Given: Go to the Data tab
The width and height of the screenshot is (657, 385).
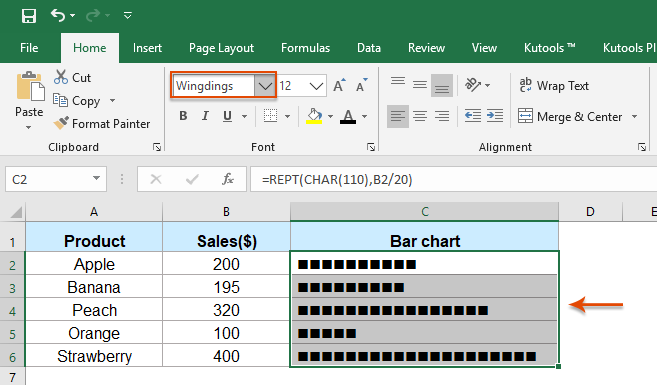Looking at the screenshot, I should click(x=369, y=48).
